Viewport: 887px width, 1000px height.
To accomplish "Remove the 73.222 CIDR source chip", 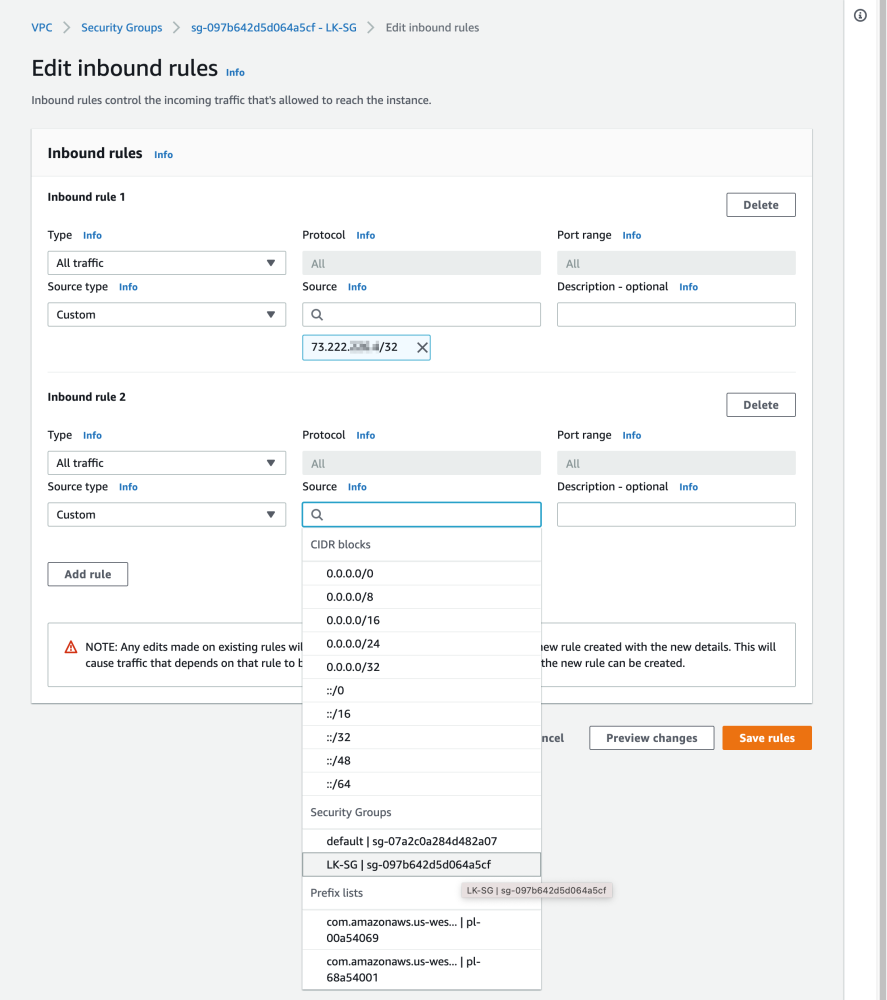I will [422, 348].
